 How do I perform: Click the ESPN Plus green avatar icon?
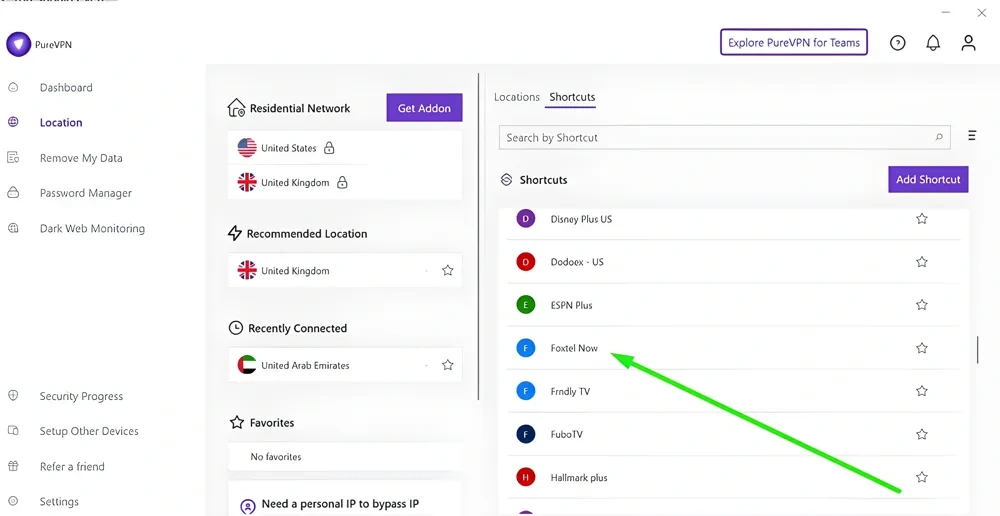tap(526, 305)
